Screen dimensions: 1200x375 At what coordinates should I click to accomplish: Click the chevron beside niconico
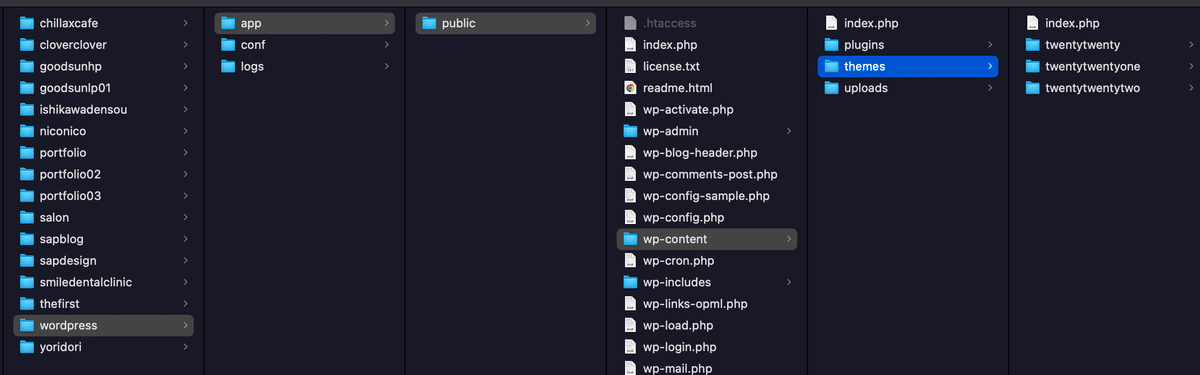click(186, 131)
